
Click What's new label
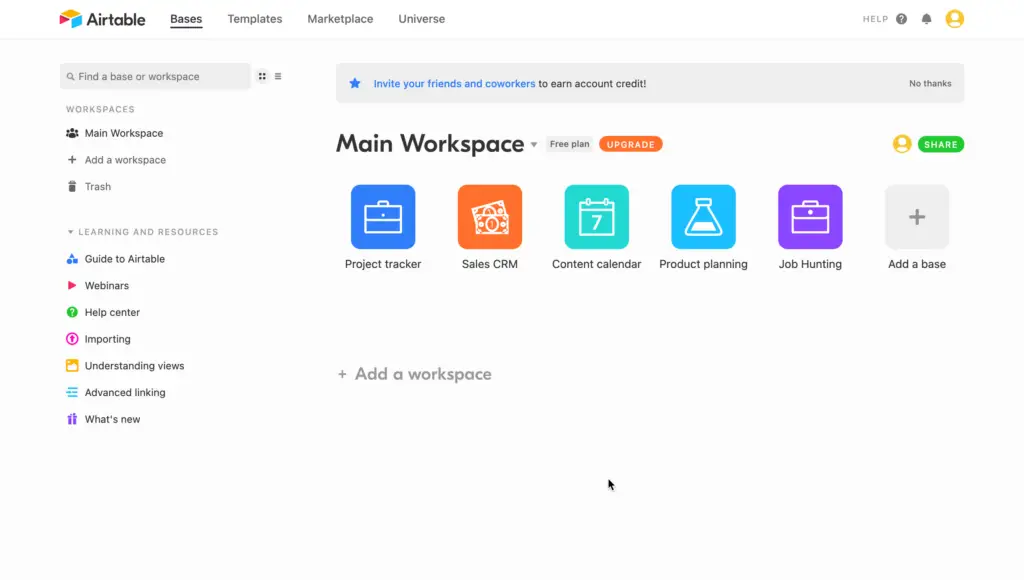[x=112, y=419]
